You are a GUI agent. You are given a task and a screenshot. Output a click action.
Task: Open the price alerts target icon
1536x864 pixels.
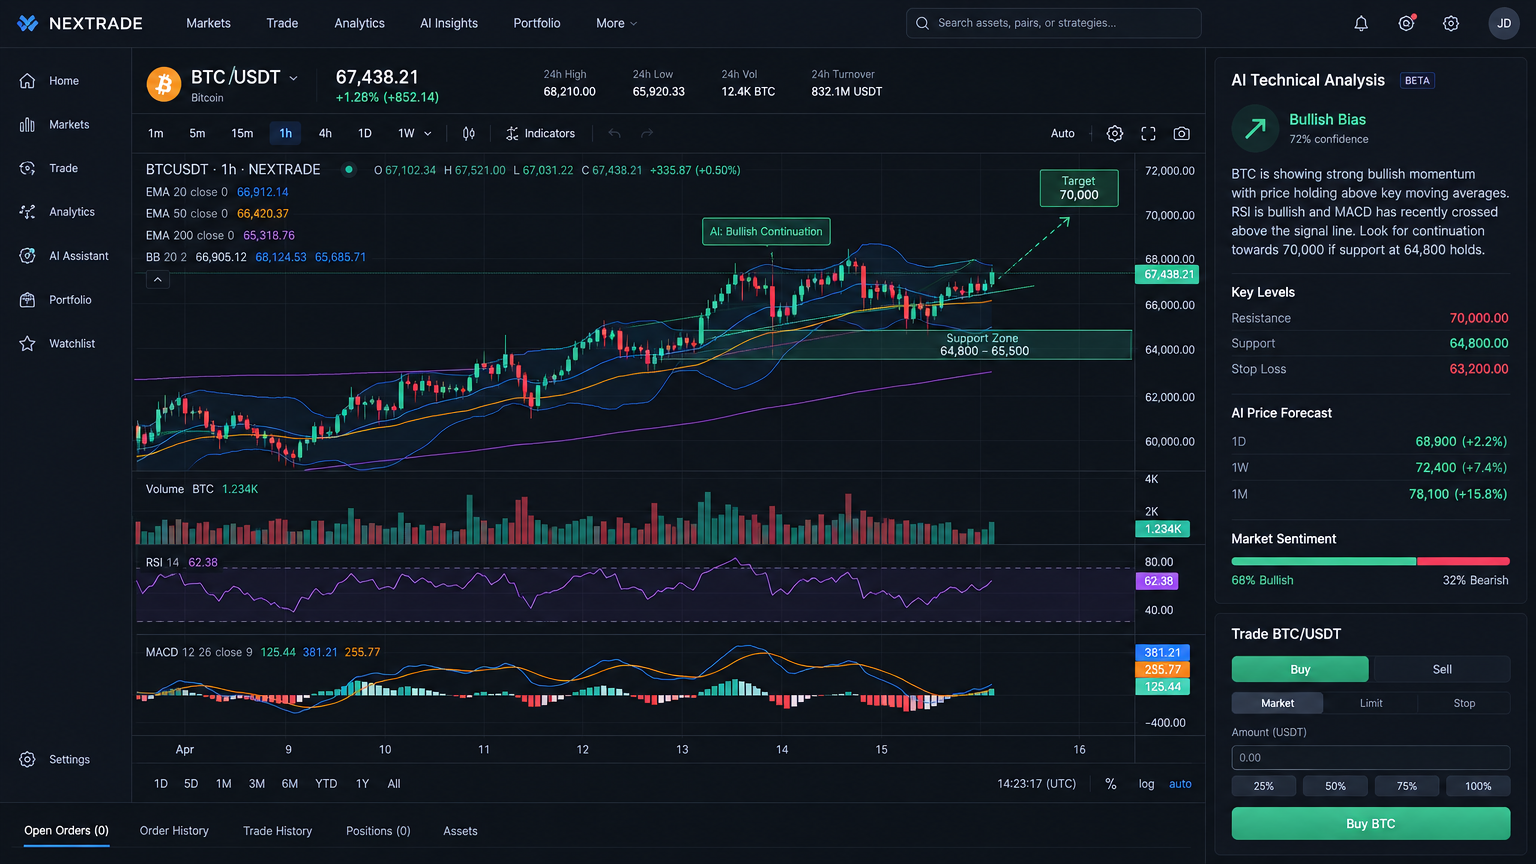point(1406,23)
